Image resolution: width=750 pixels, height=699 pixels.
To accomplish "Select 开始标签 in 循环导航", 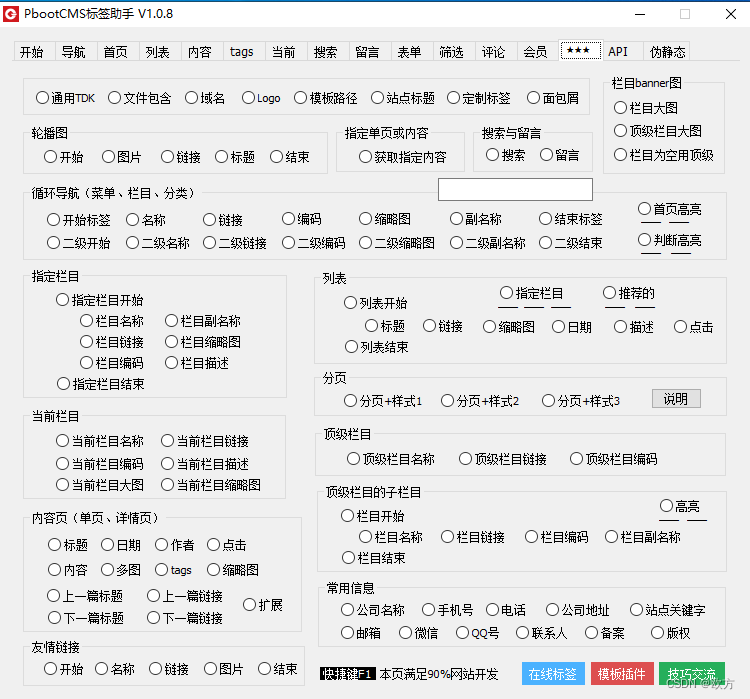I will tap(78, 220).
